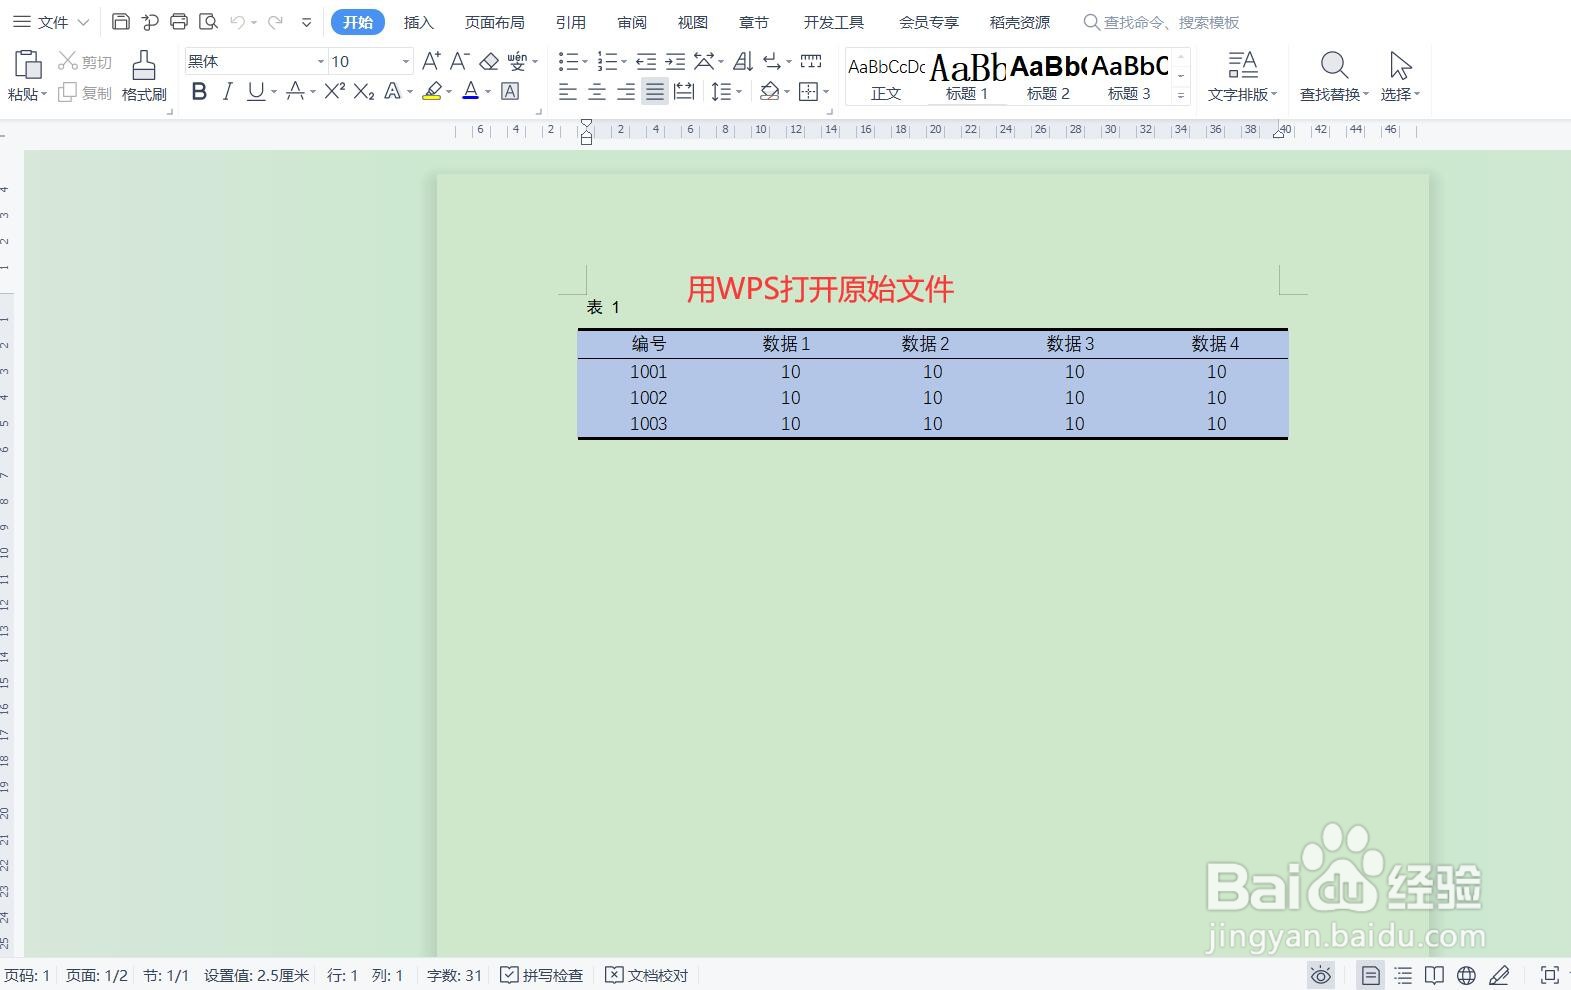Toggle reading mode book icon
This screenshot has width=1571, height=990.
point(1434,975)
